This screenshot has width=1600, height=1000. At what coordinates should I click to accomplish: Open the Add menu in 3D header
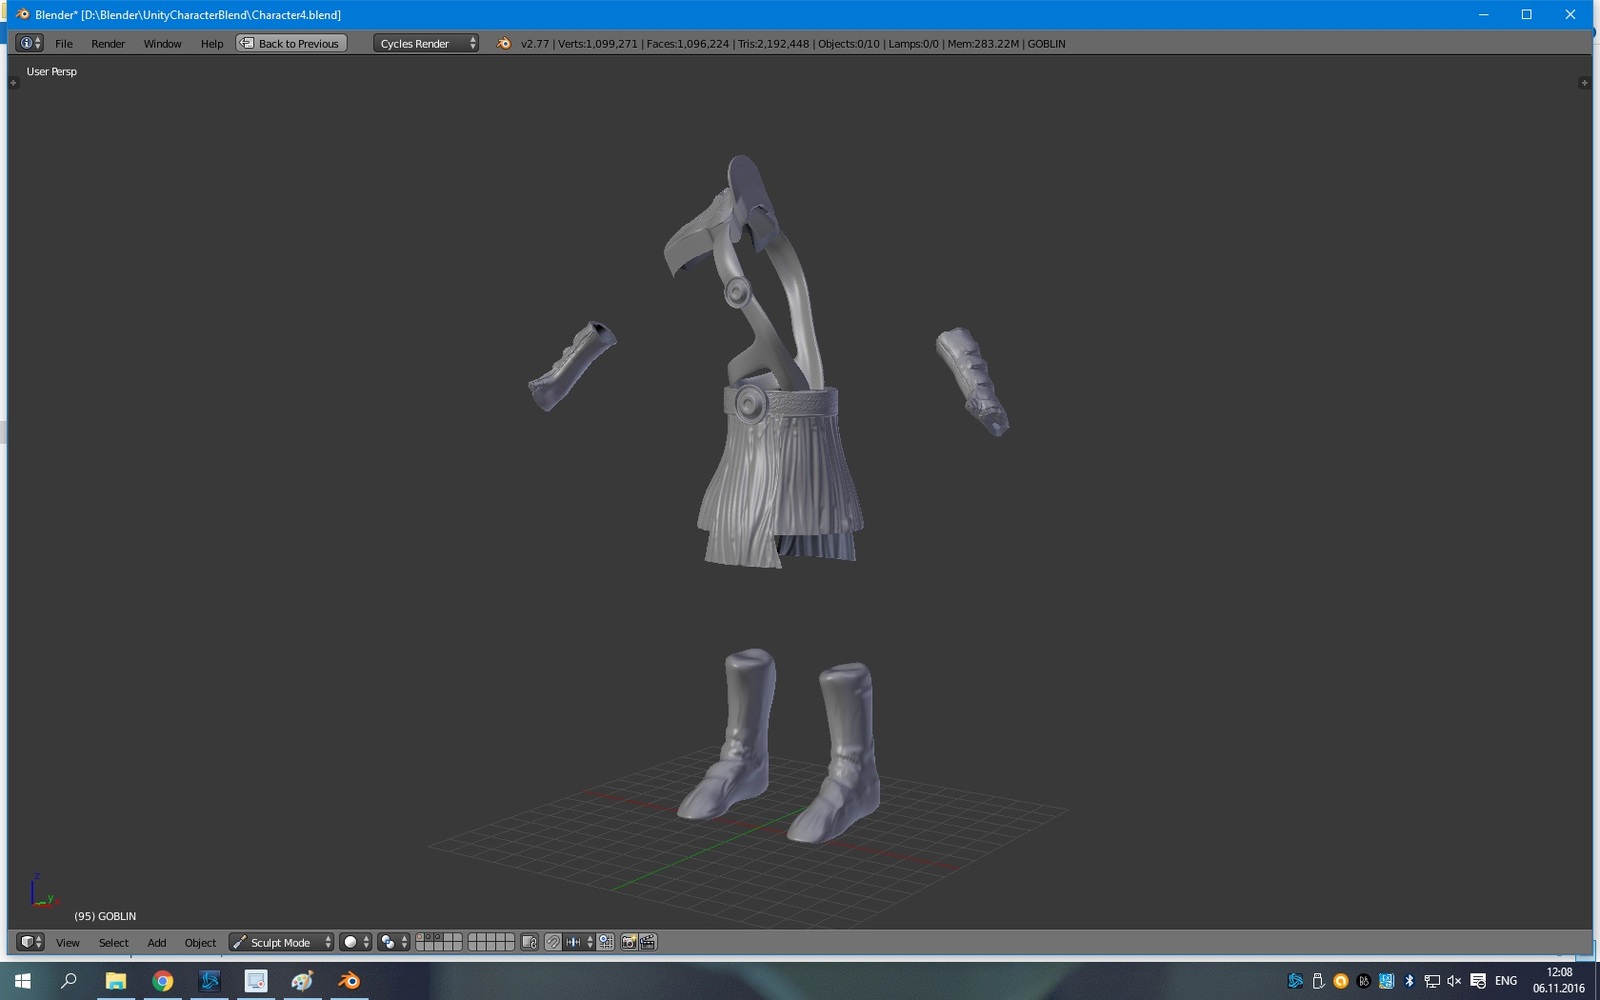157,943
